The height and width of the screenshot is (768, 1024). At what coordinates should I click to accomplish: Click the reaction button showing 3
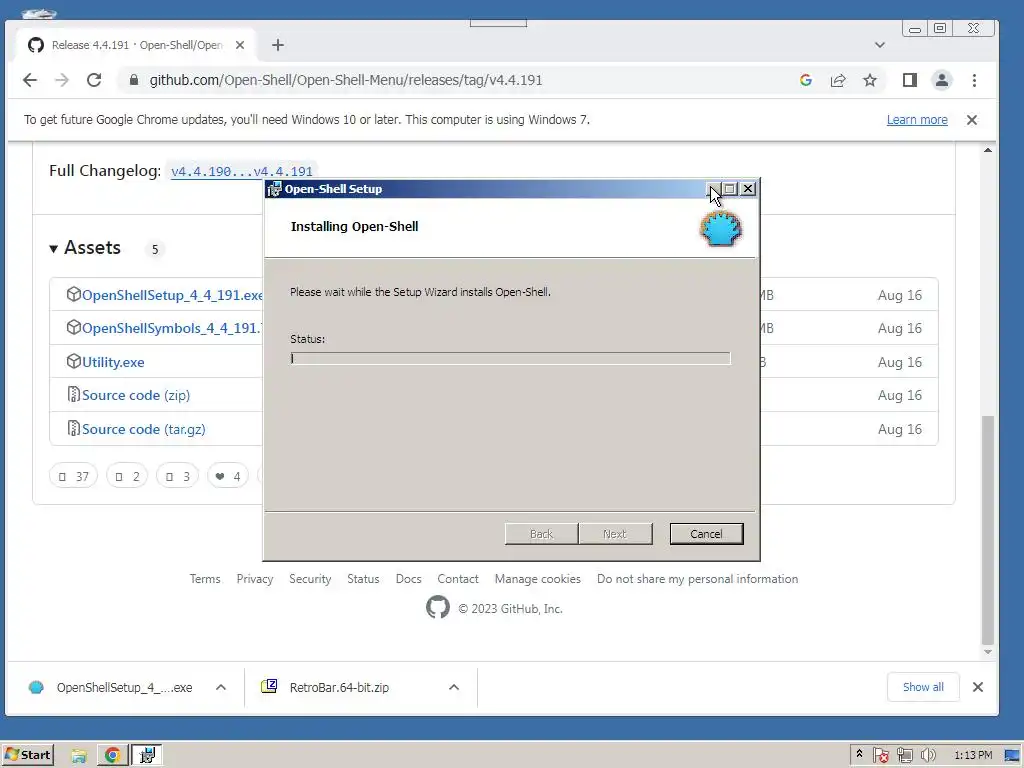(x=177, y=476)
